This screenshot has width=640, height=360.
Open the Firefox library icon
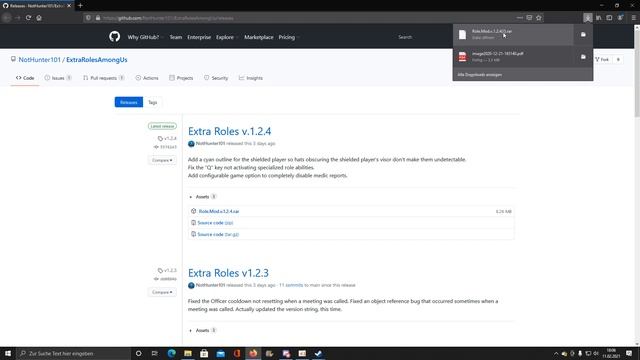(x=598, y=18)
